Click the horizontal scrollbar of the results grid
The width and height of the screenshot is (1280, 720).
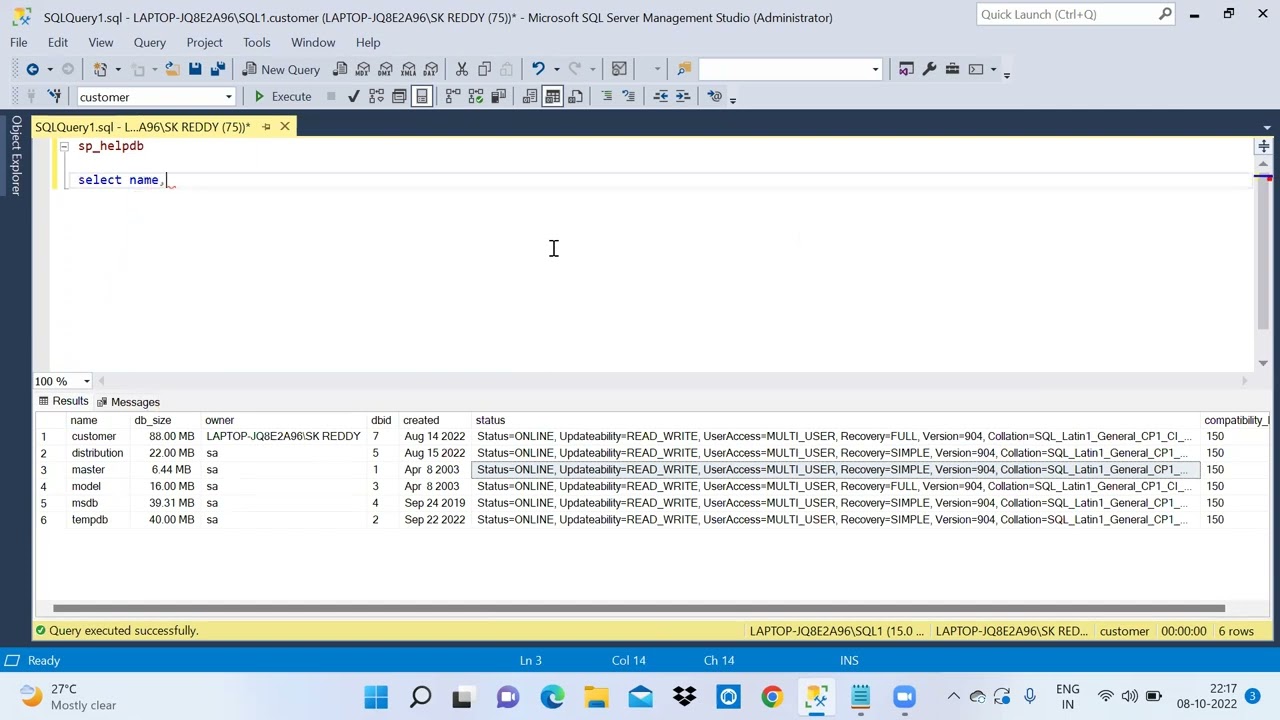pyautogui.click(x=638, y=608)
